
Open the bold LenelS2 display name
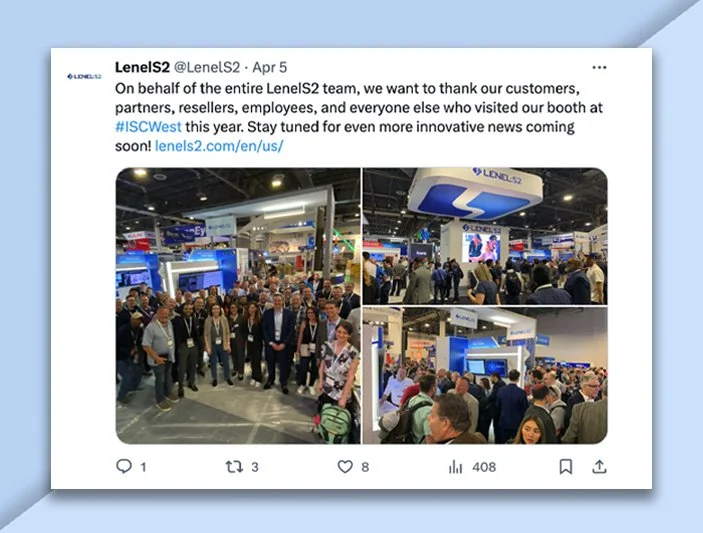click(x=142, y=67)
